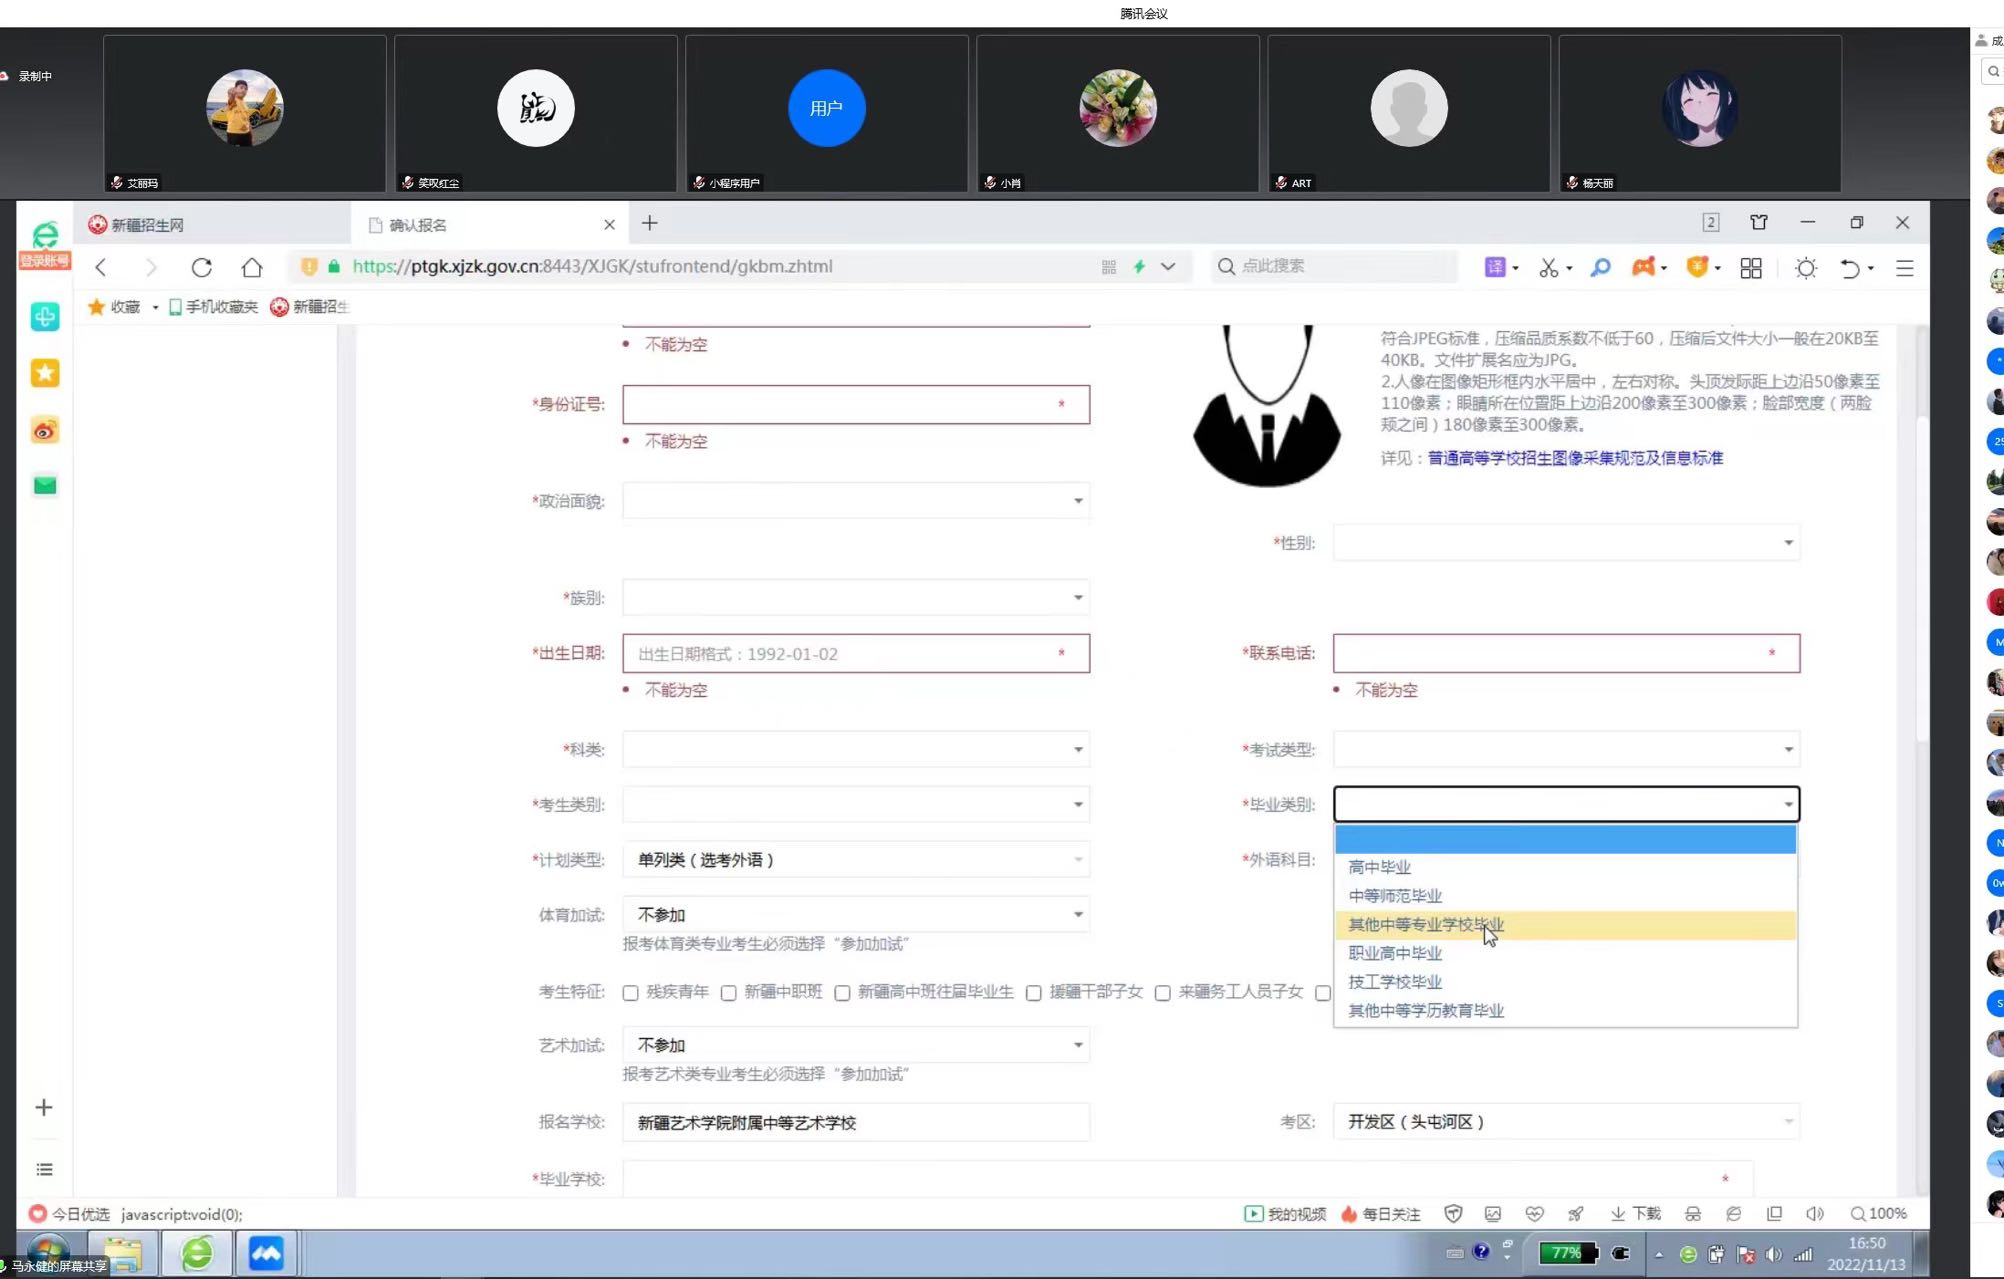Open the orange shield wallet icon
This screenshot has width=2004, height=1279.
1697,267
